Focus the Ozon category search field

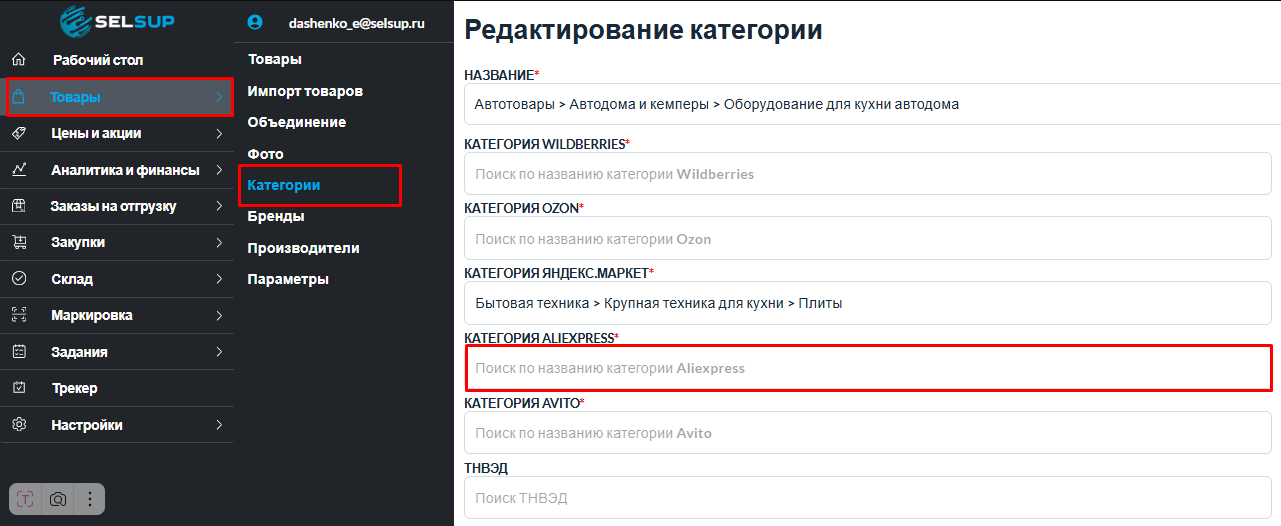868,238
